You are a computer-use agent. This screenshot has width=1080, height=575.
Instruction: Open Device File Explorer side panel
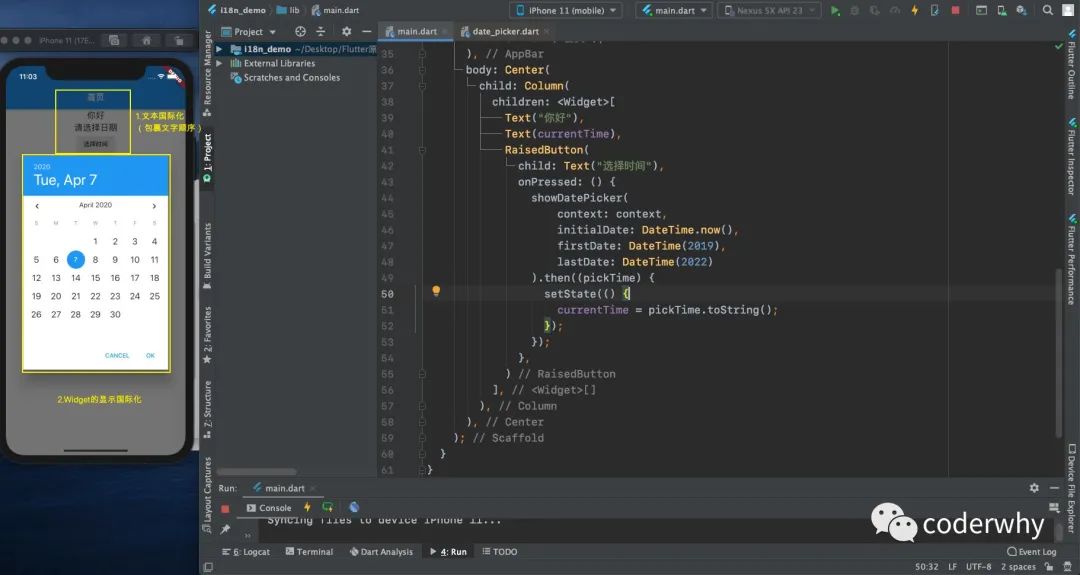(1072, 488)
